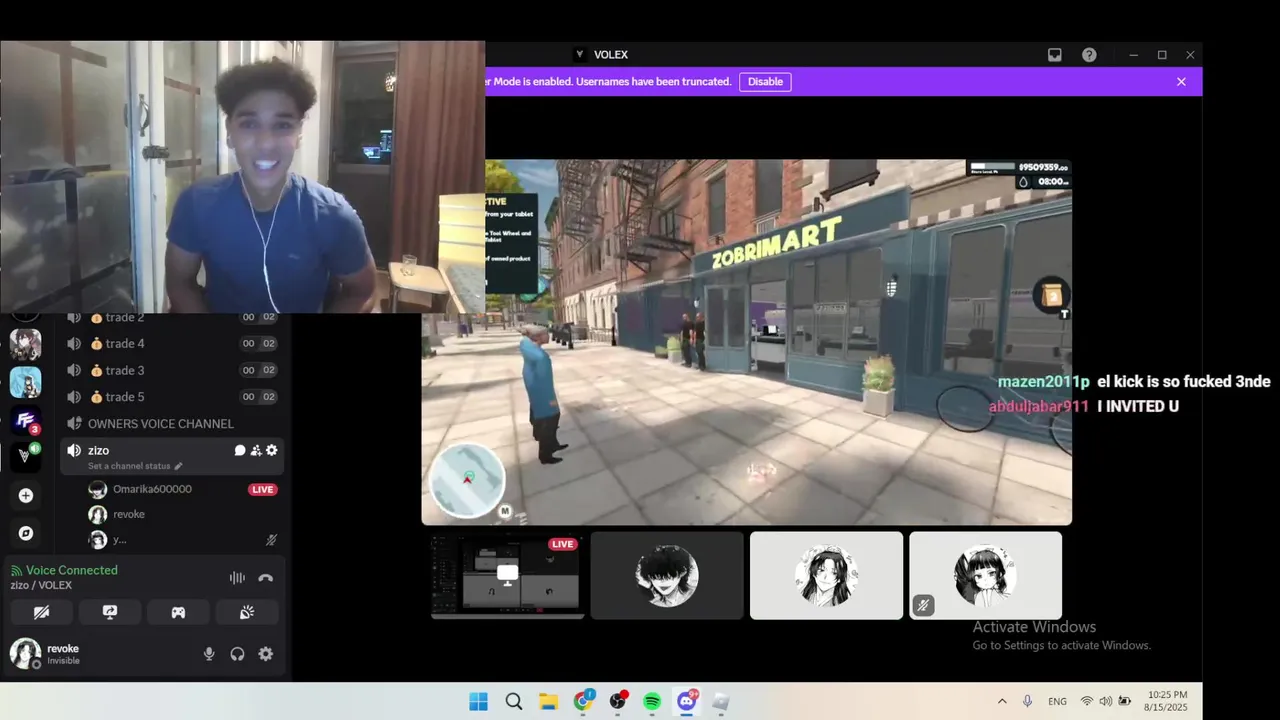This screenshot has width=1280, height=720.
Task: Open Spotify from the taskbar
Action: (x=652, y=702)
